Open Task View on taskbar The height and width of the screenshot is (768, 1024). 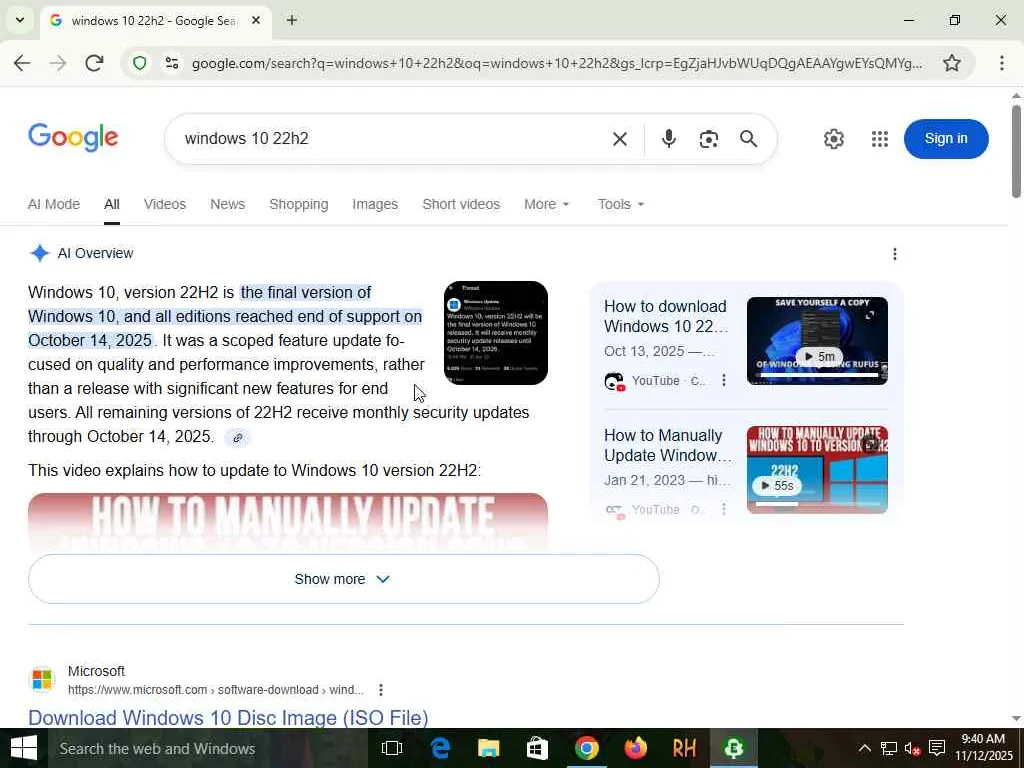392,748
